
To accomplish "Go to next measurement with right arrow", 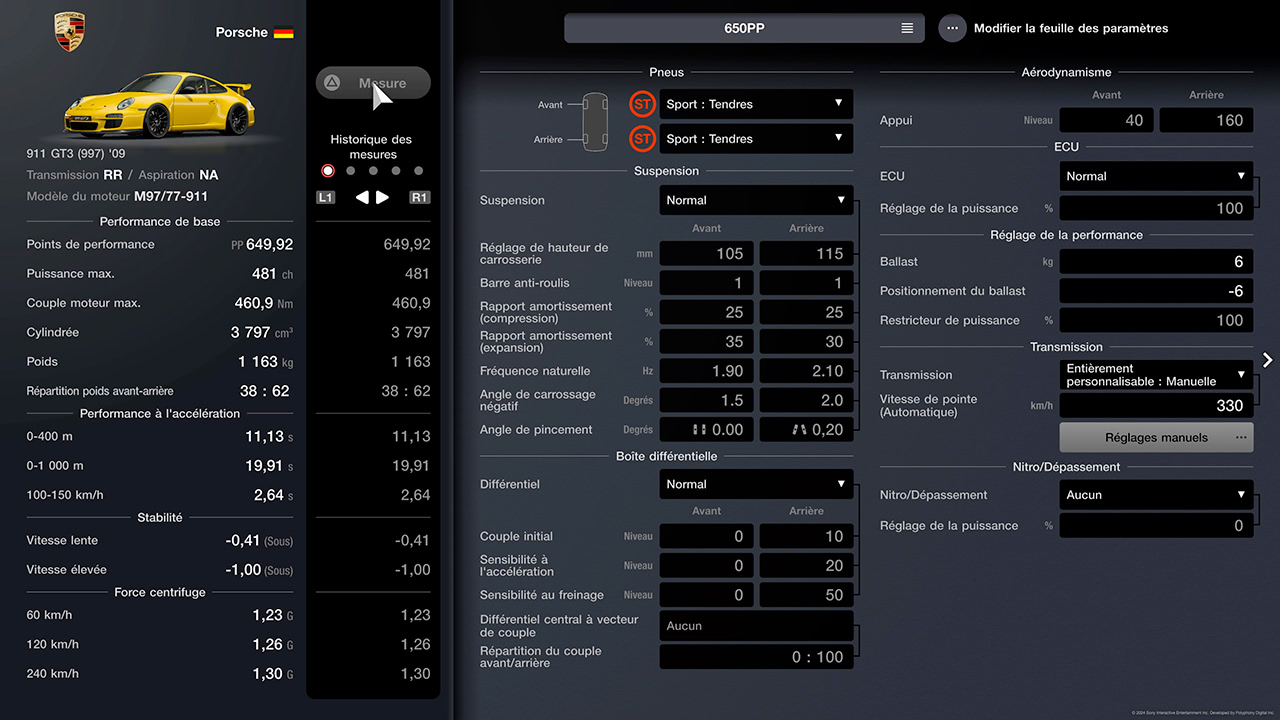I will click(x=383, y=197).
